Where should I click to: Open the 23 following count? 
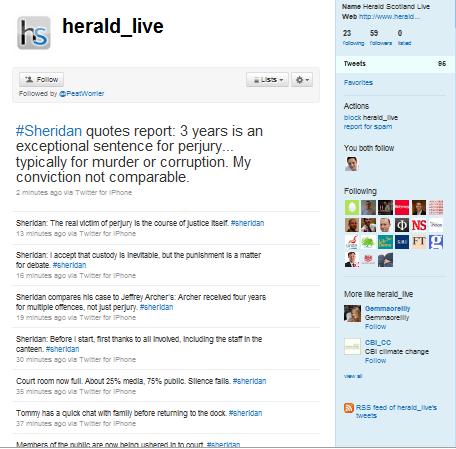tap(353, 38)
